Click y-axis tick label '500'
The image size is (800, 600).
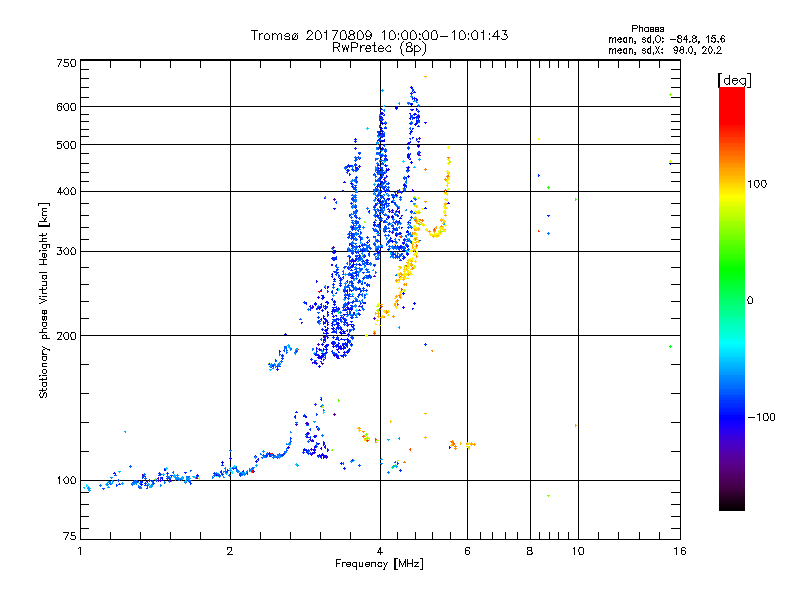(66, 145)
